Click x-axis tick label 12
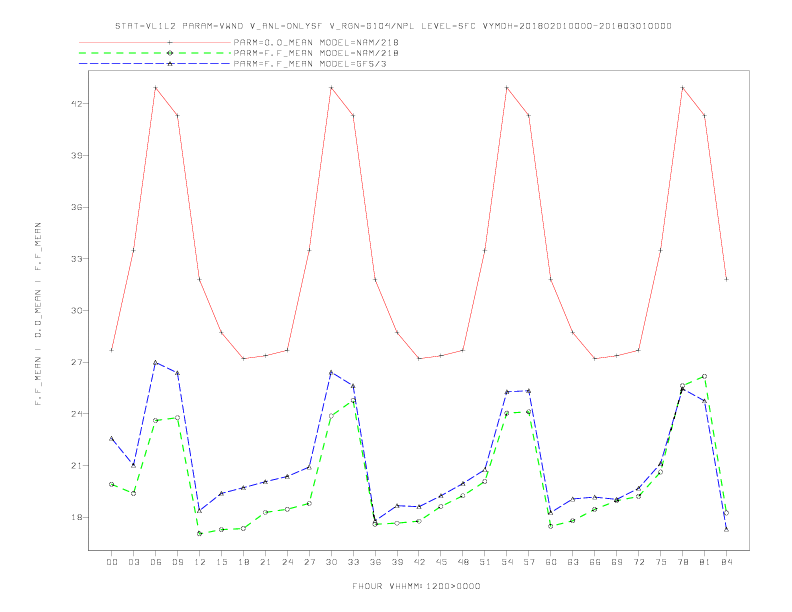Screen dimensions: 792x612 point(200,562)
